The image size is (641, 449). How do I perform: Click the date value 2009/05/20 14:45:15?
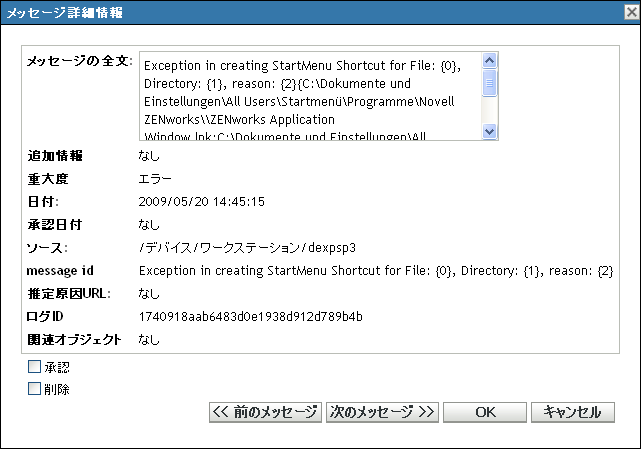point(201,201)
